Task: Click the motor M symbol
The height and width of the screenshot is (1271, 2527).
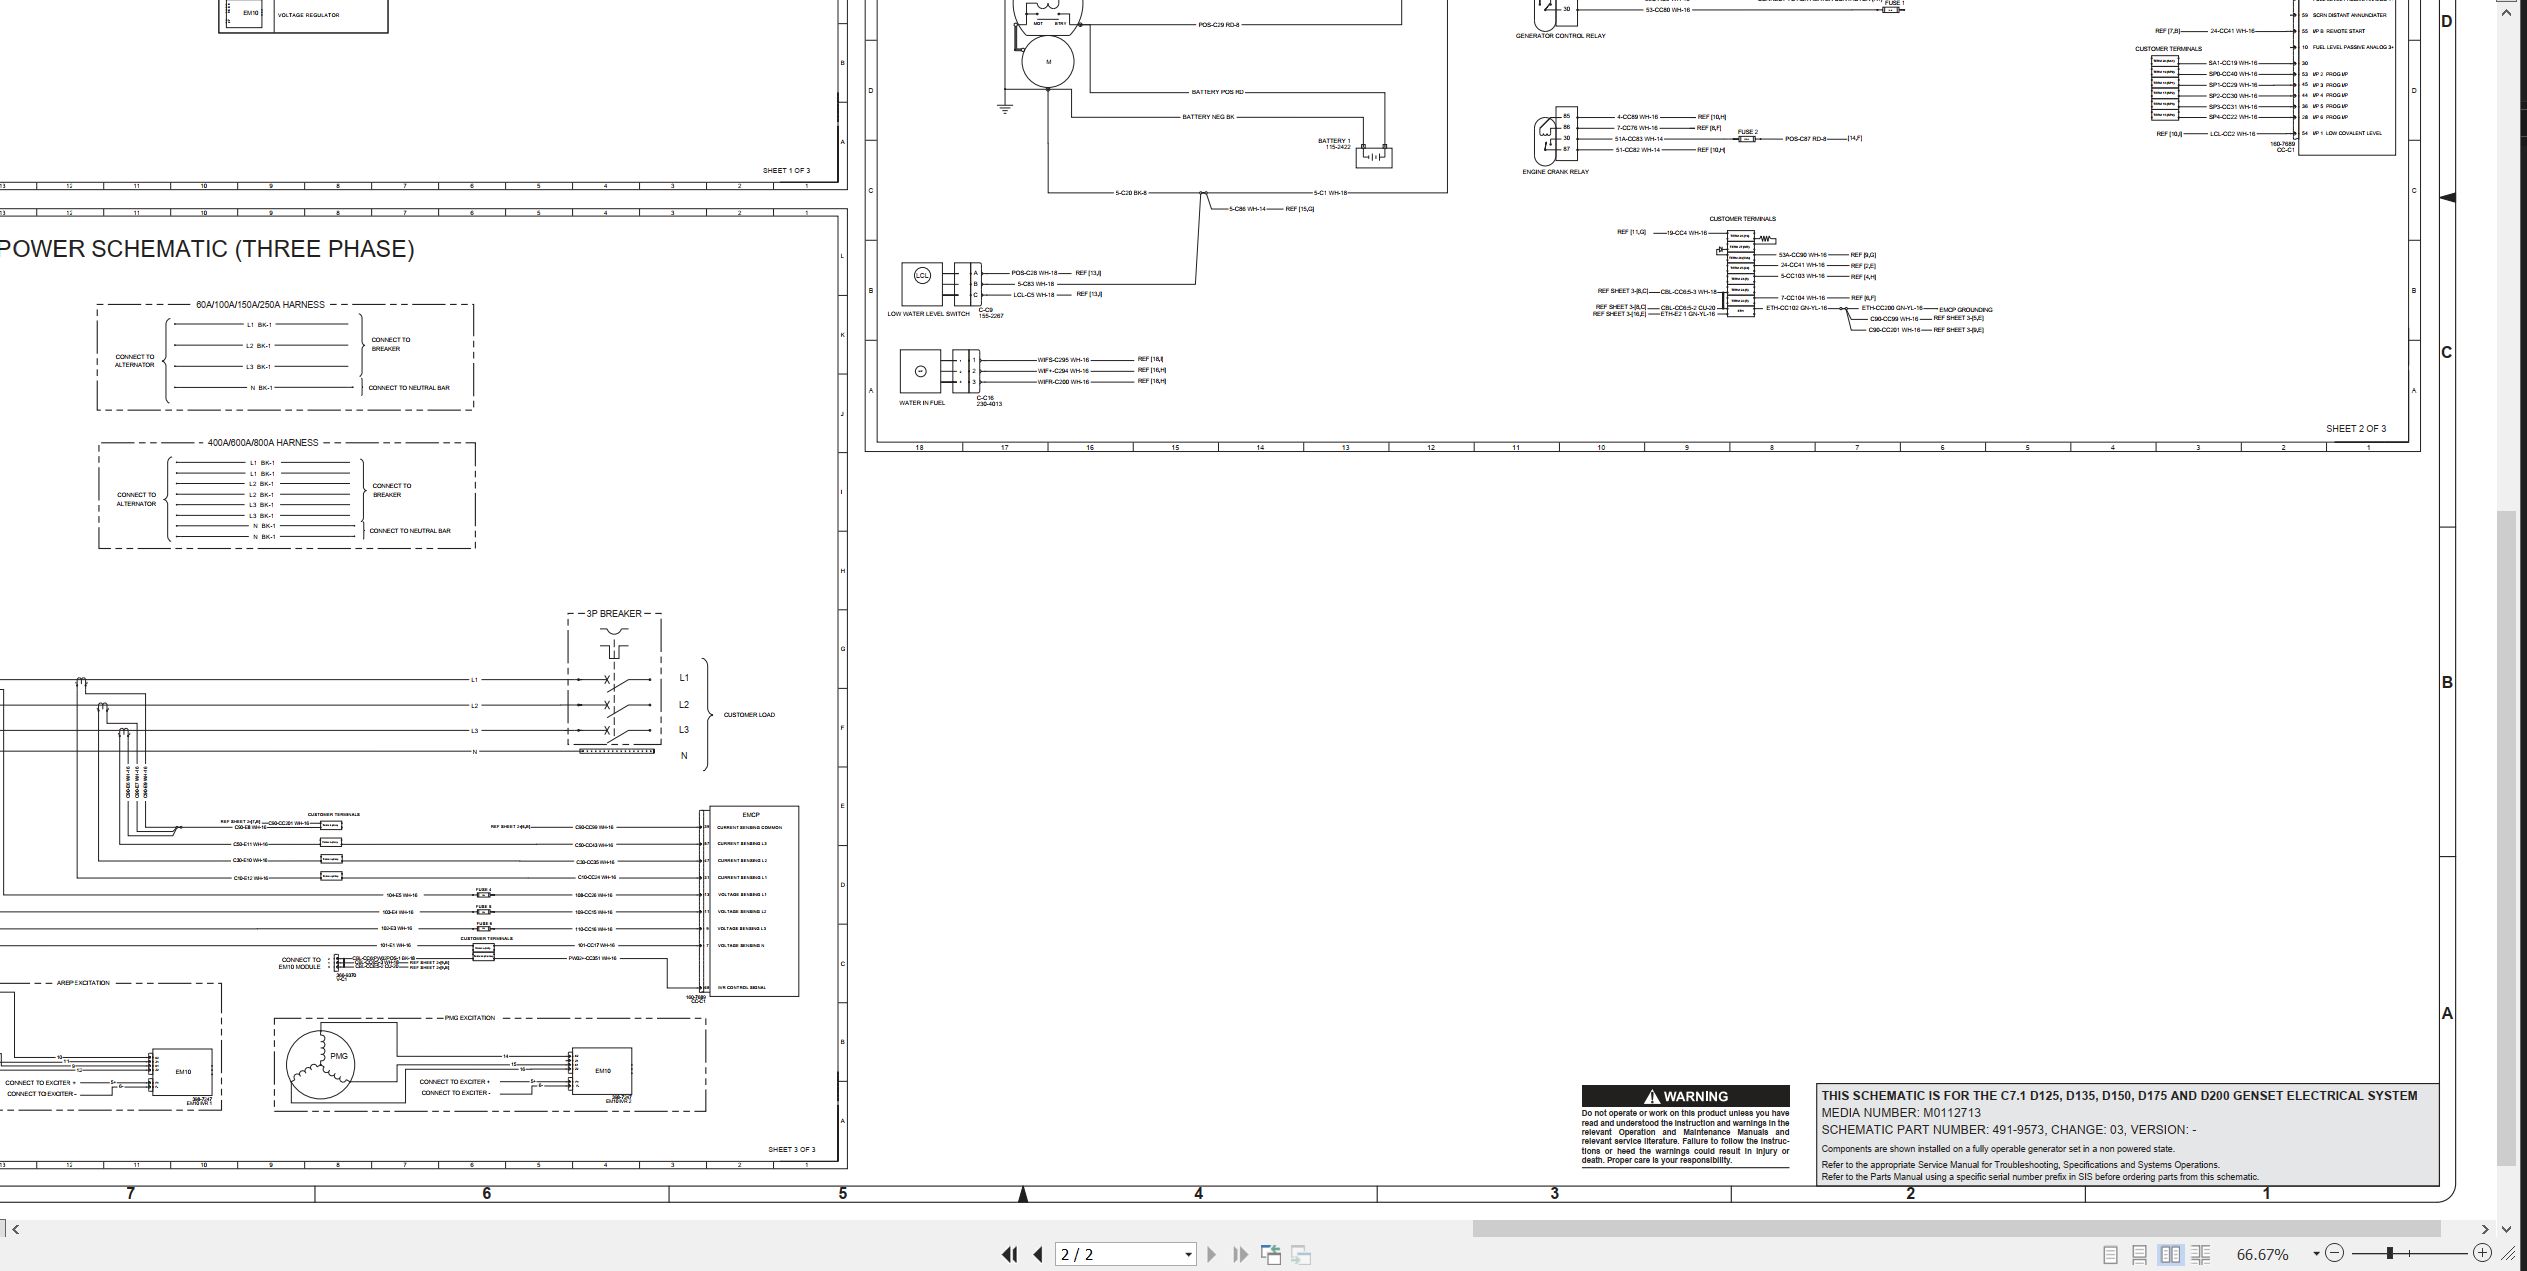Action: pyautogui.click(x=1048, y=62)
